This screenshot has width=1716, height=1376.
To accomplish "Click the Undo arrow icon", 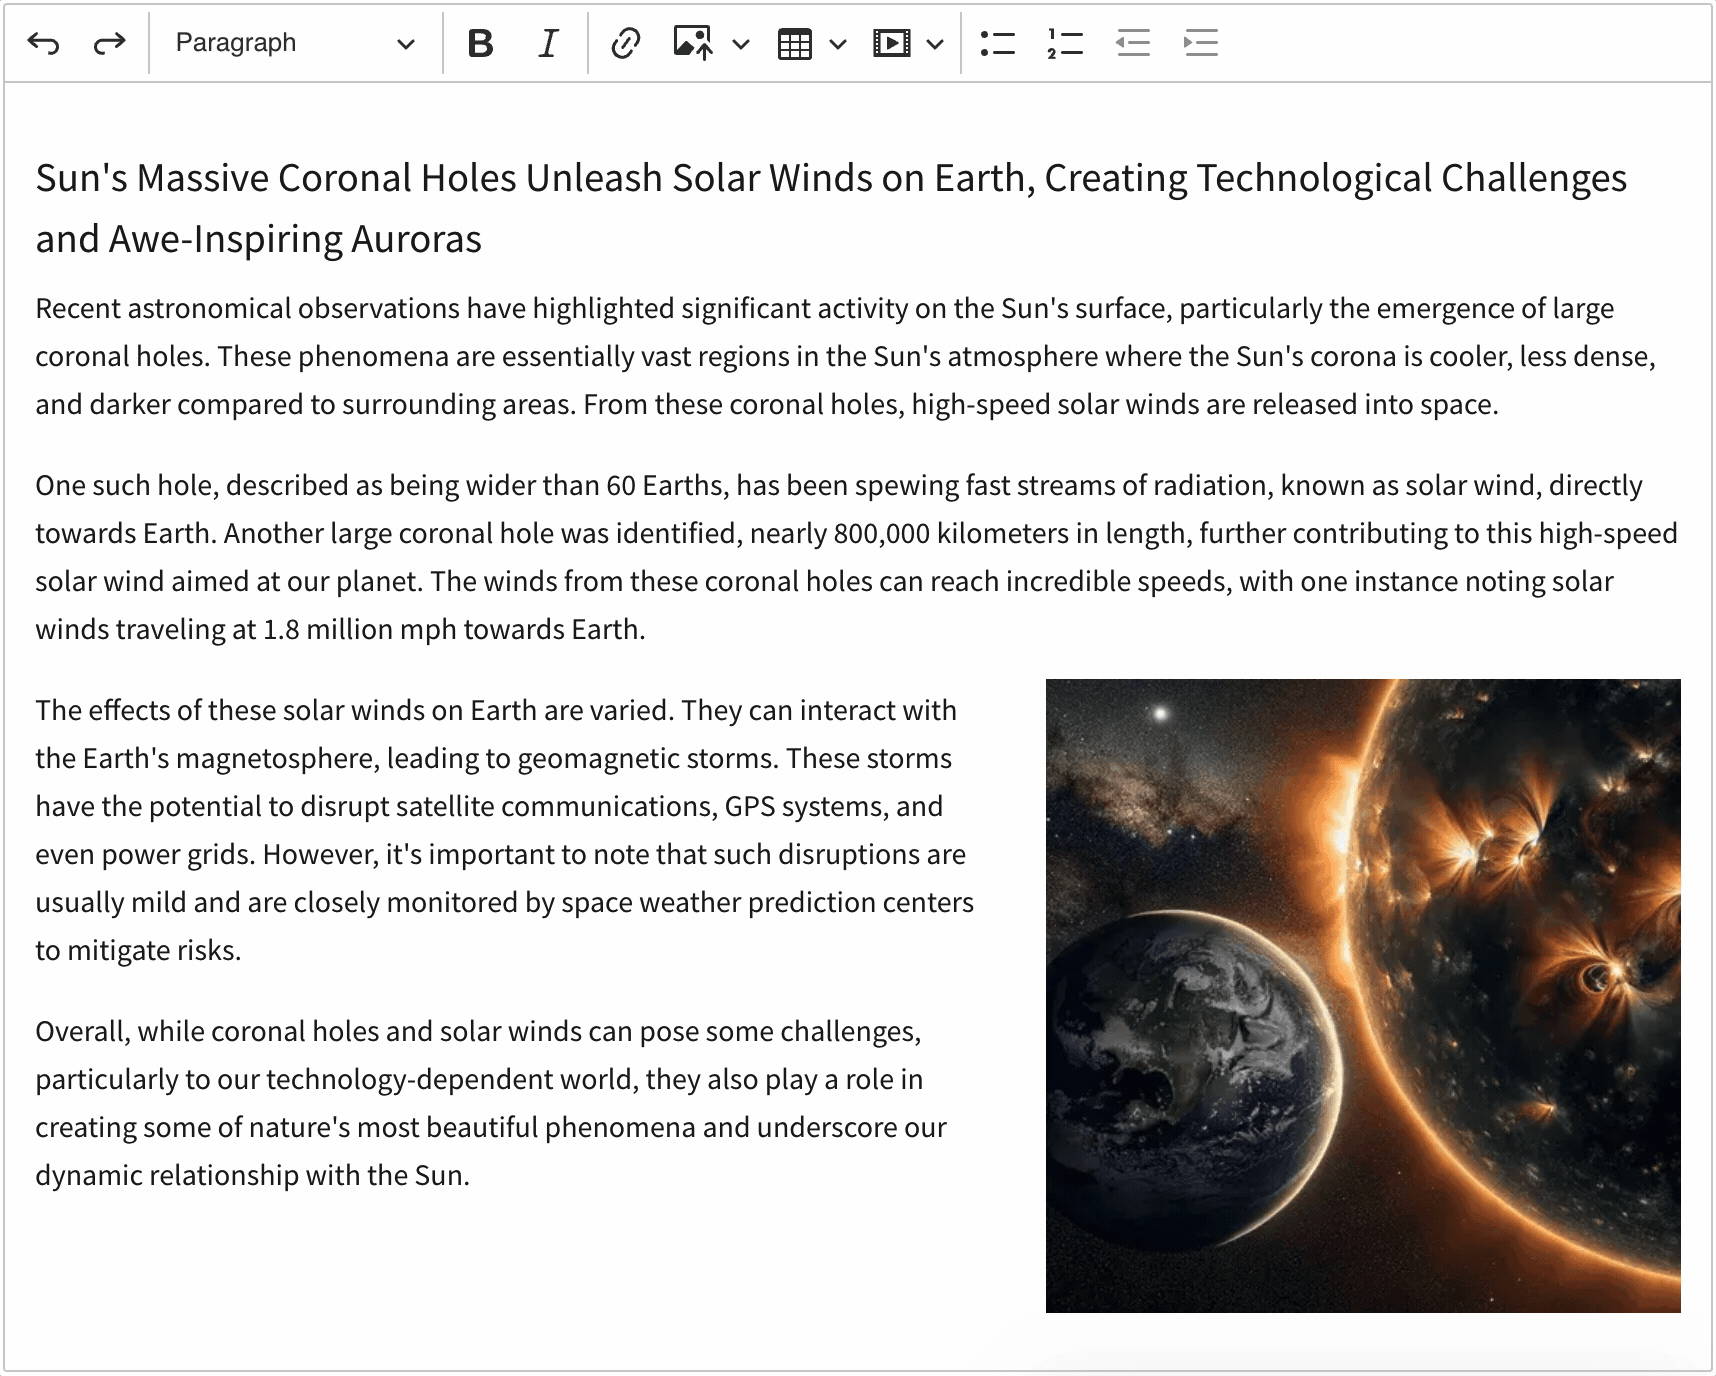I will click(44, 43).
